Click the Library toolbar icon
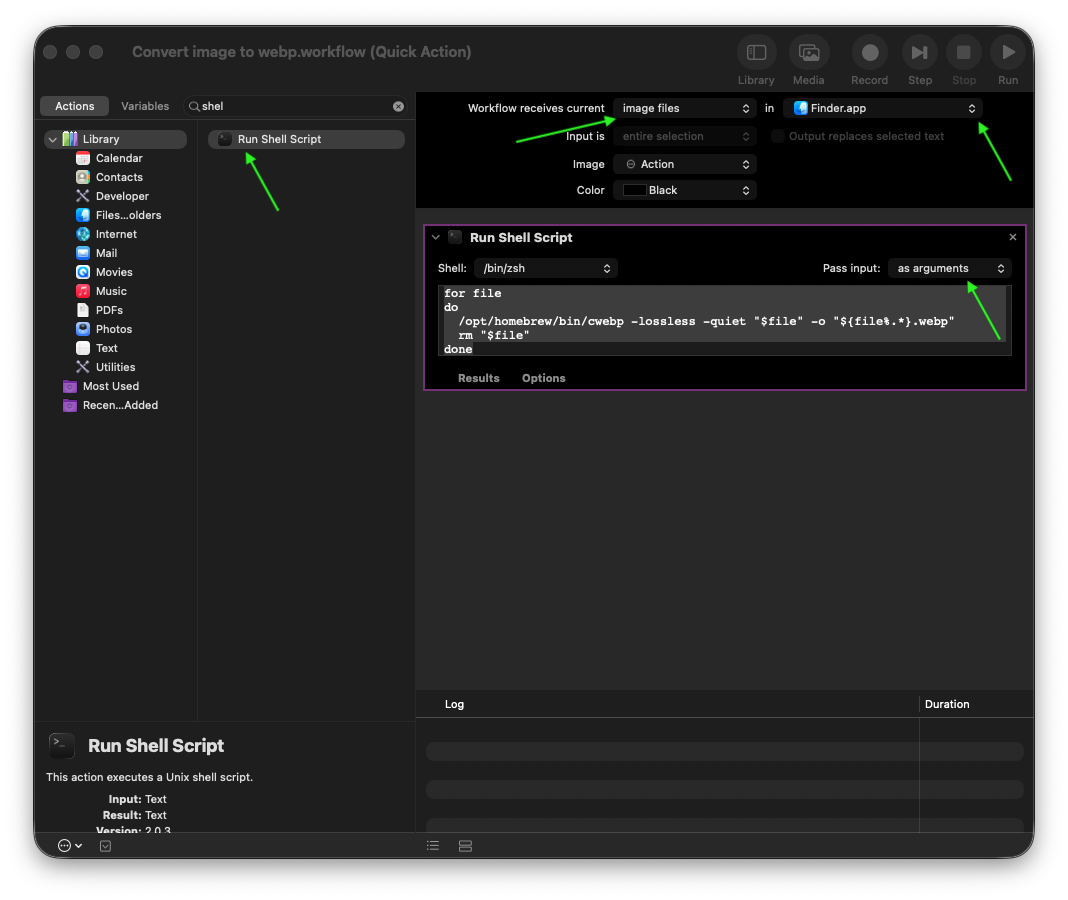Image resolution: width=1068 pixels, height=900 pixels. tap(756, 53)
